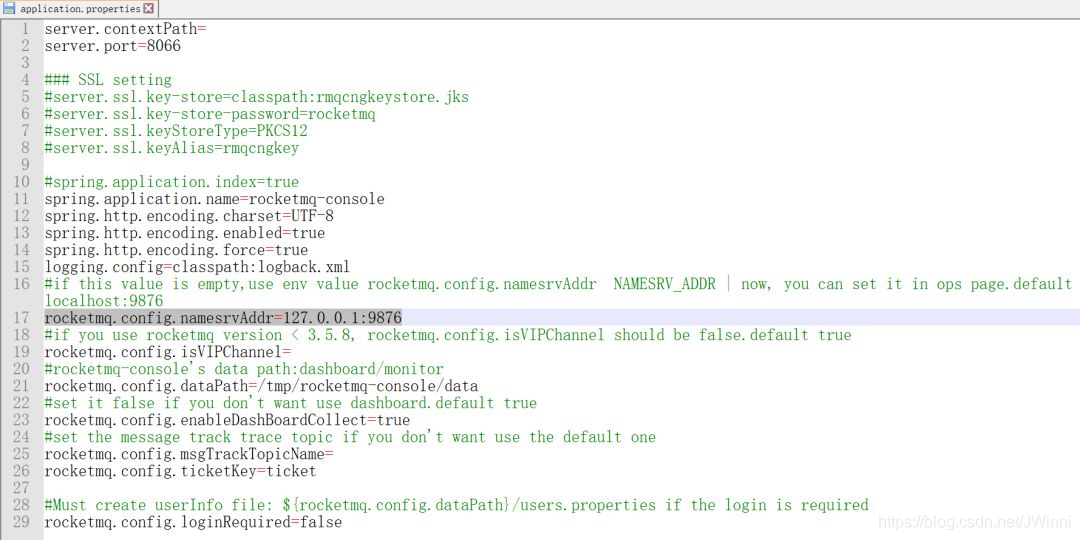1080x540 pixels.
Task: Click the rocketmq.config.msgTrackTopicName= line
Action: [x=189, y=454]
